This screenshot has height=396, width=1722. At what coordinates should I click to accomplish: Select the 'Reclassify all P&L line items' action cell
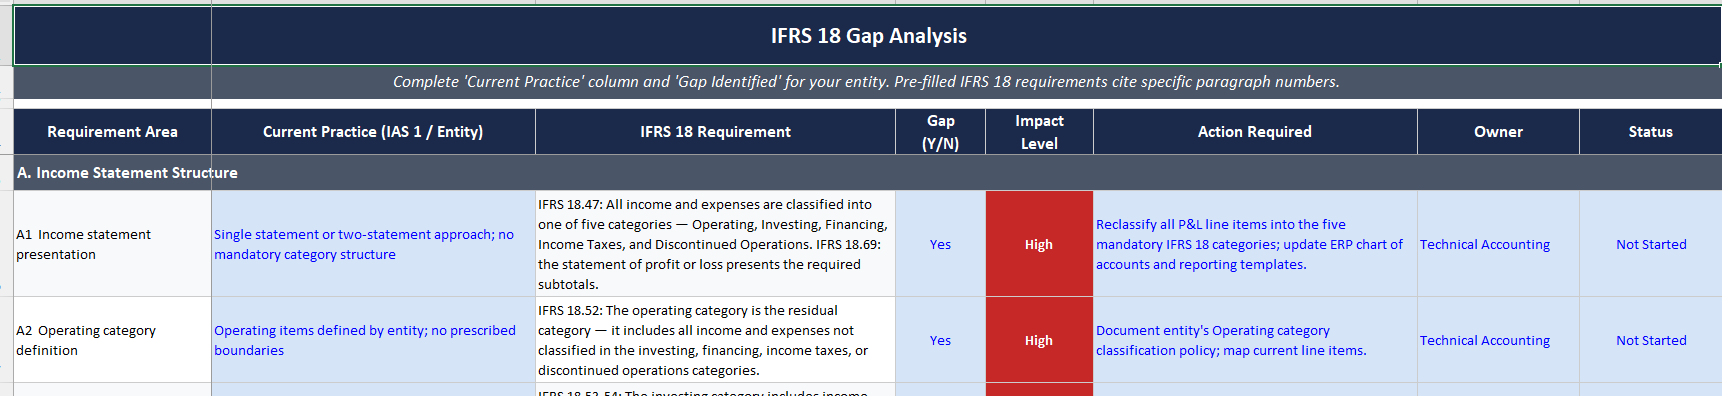1255,244
